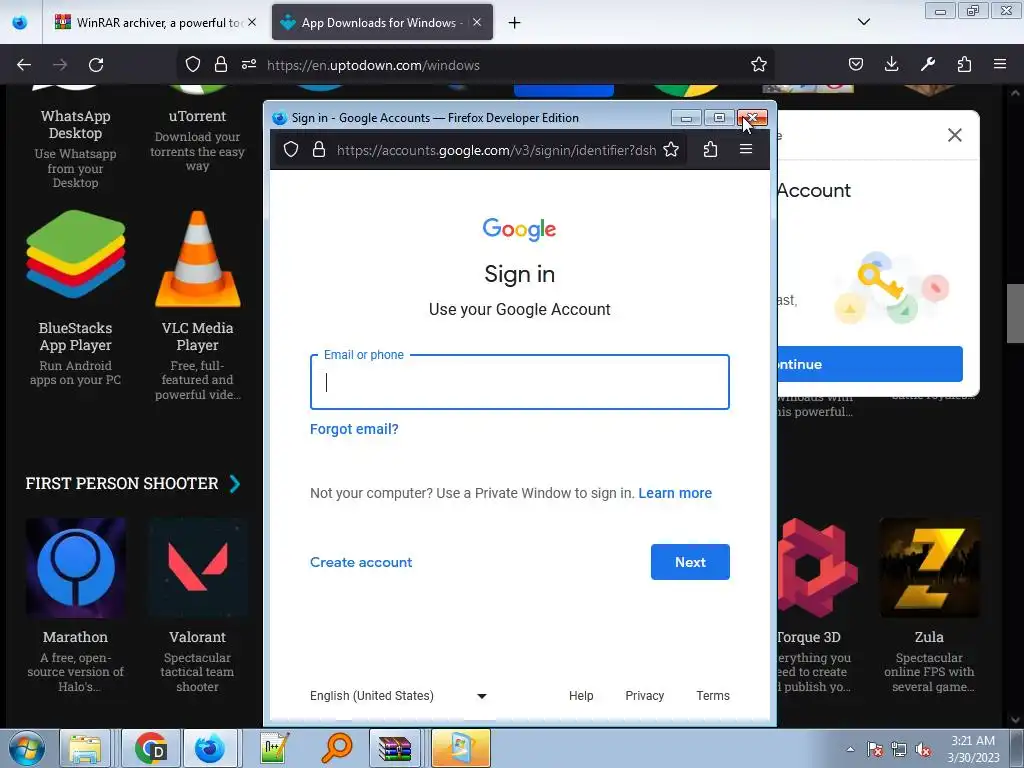Click the blue Next button
The image size is (1024, 768).
[x=690, y=562]
